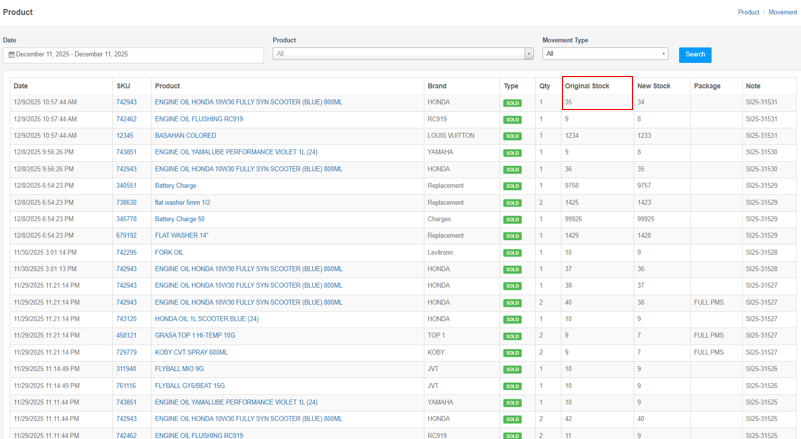Open the BASAHAN COLORED product link
The width and height of the screenshot is (801, 439).
pyautogui.click(x=185, y=136)
